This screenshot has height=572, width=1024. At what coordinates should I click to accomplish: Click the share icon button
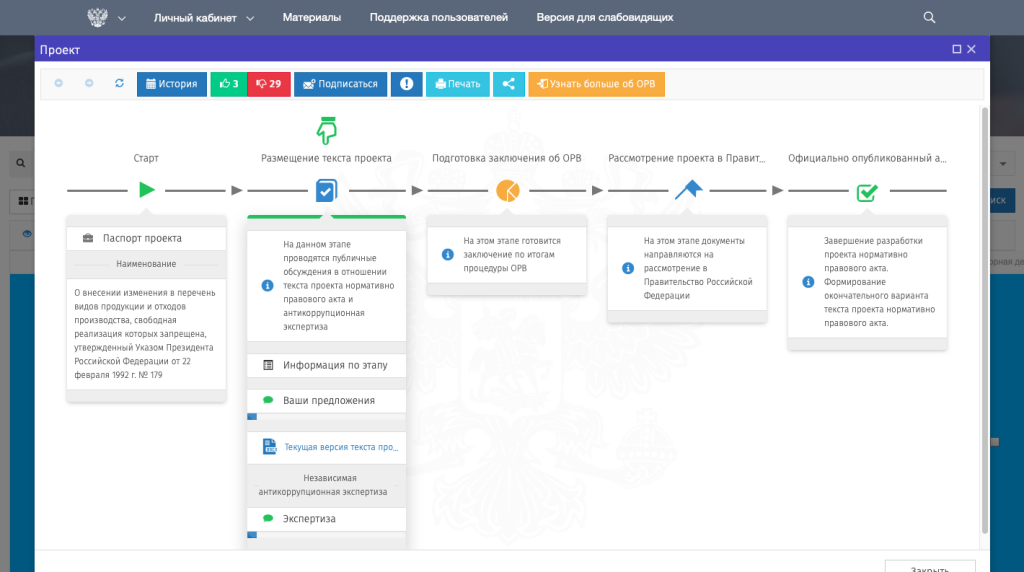tap(509, 84)
